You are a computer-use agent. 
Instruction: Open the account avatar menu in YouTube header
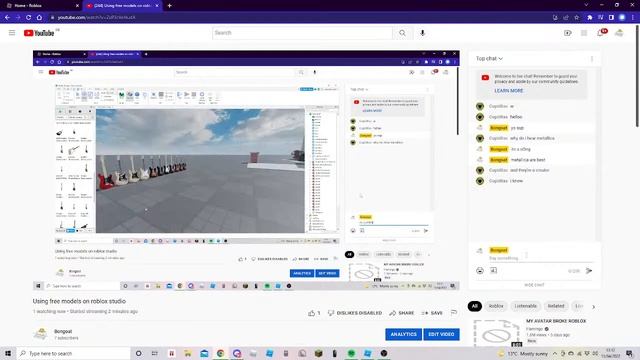point(619,33)
